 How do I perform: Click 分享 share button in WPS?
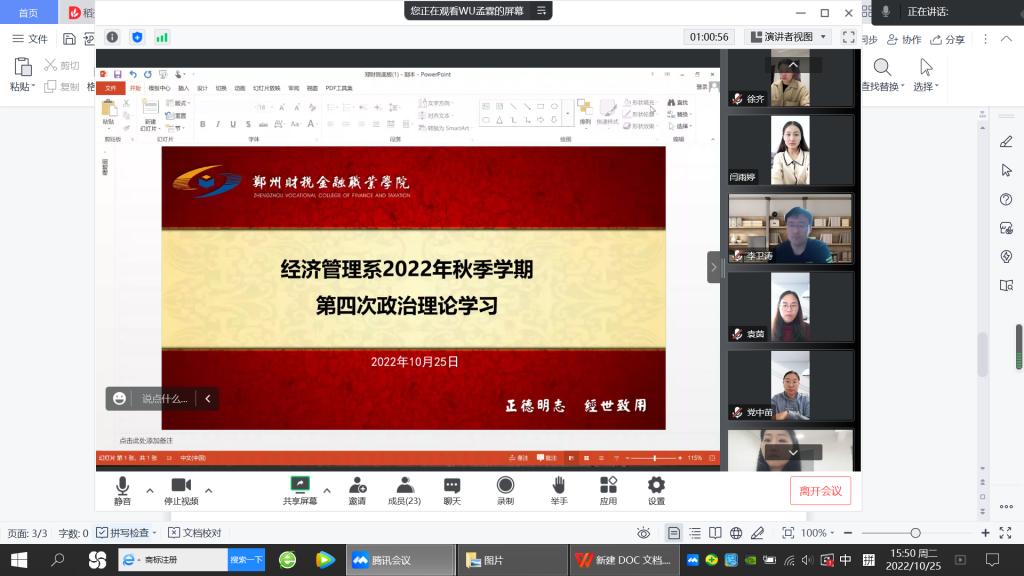click(x=948, y=40)
